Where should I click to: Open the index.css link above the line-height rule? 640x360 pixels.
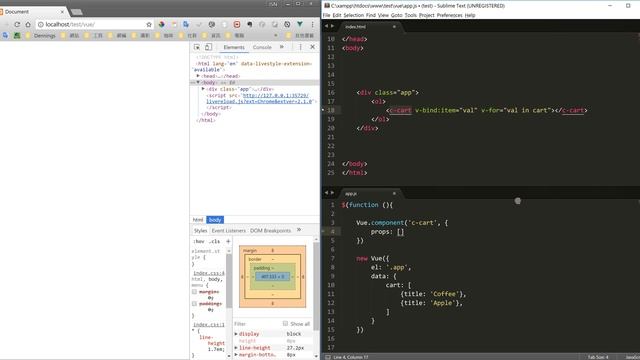tap(209, 325)
